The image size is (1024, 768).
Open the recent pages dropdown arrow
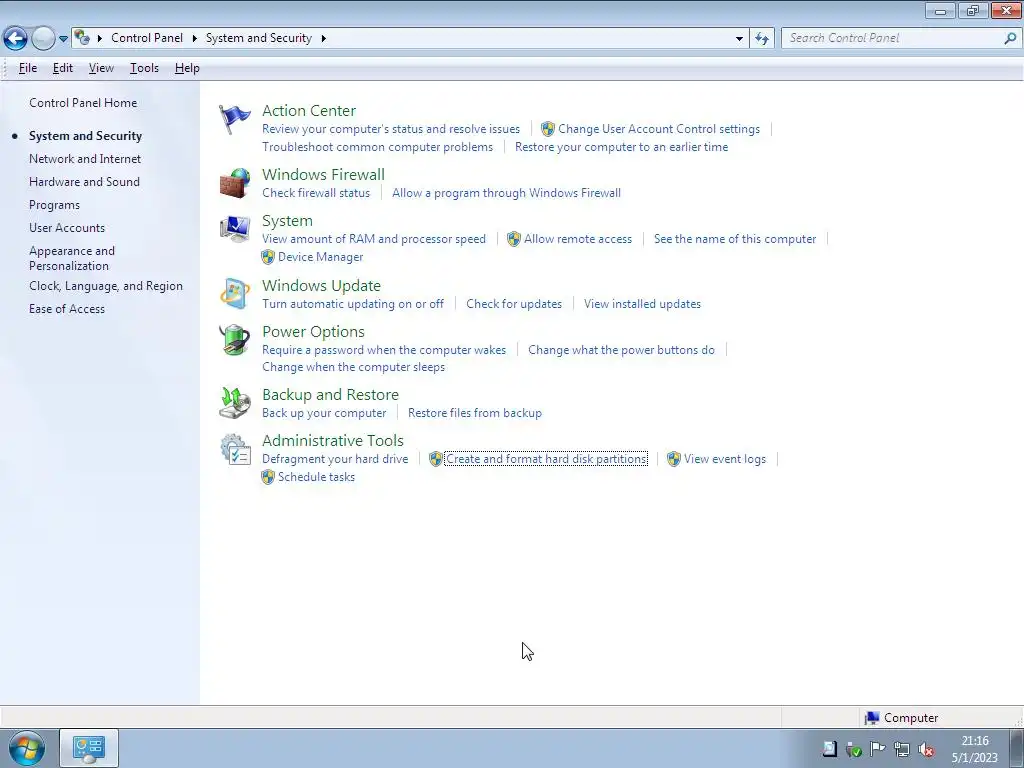[x=63, y=39]
